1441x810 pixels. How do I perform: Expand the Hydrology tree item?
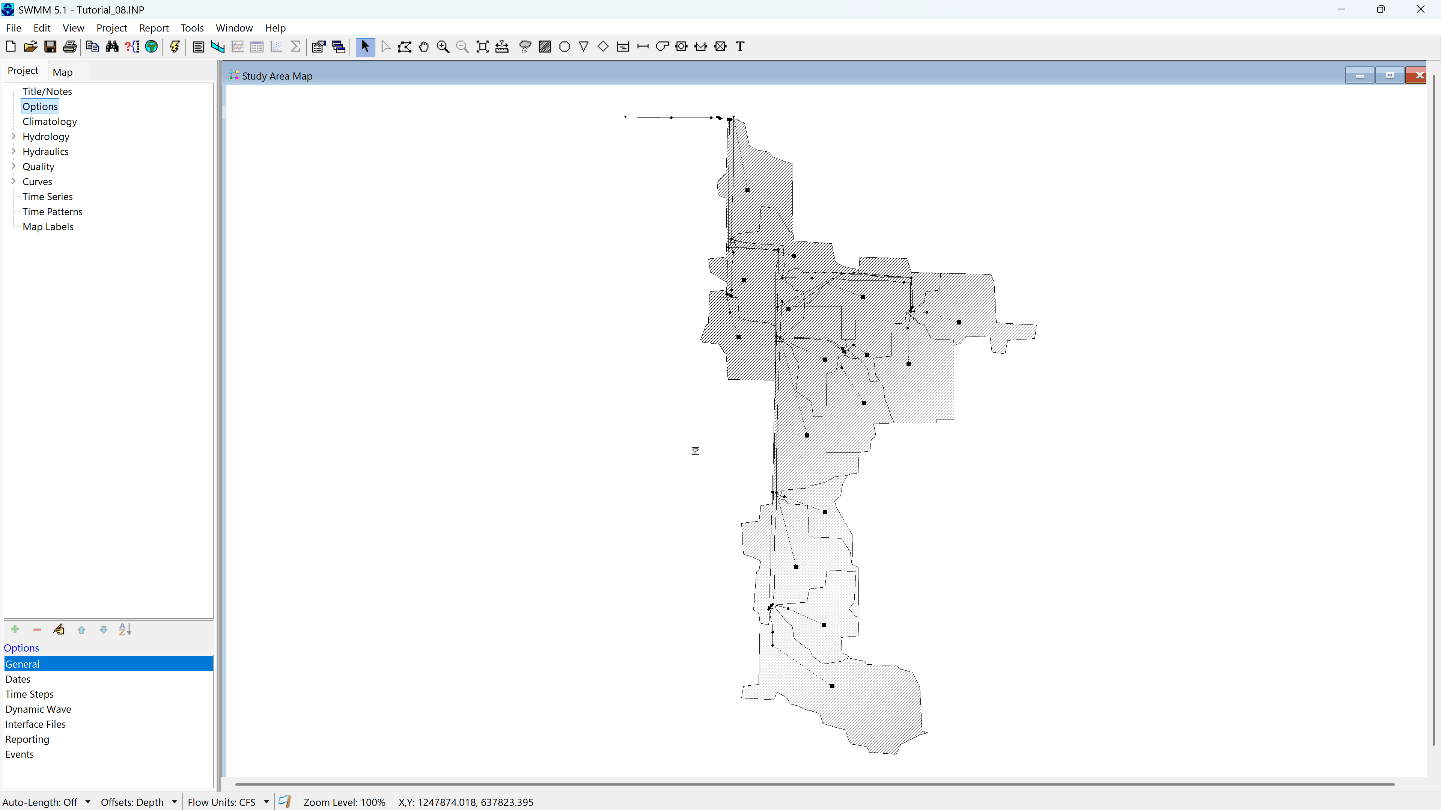12,136
